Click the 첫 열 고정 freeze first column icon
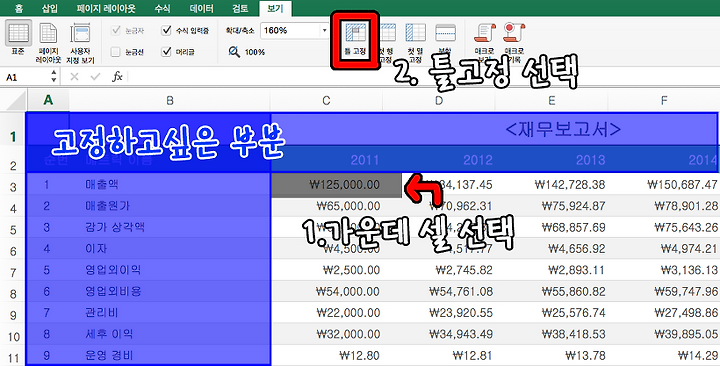The image size is (720, 366). point(416,33)
